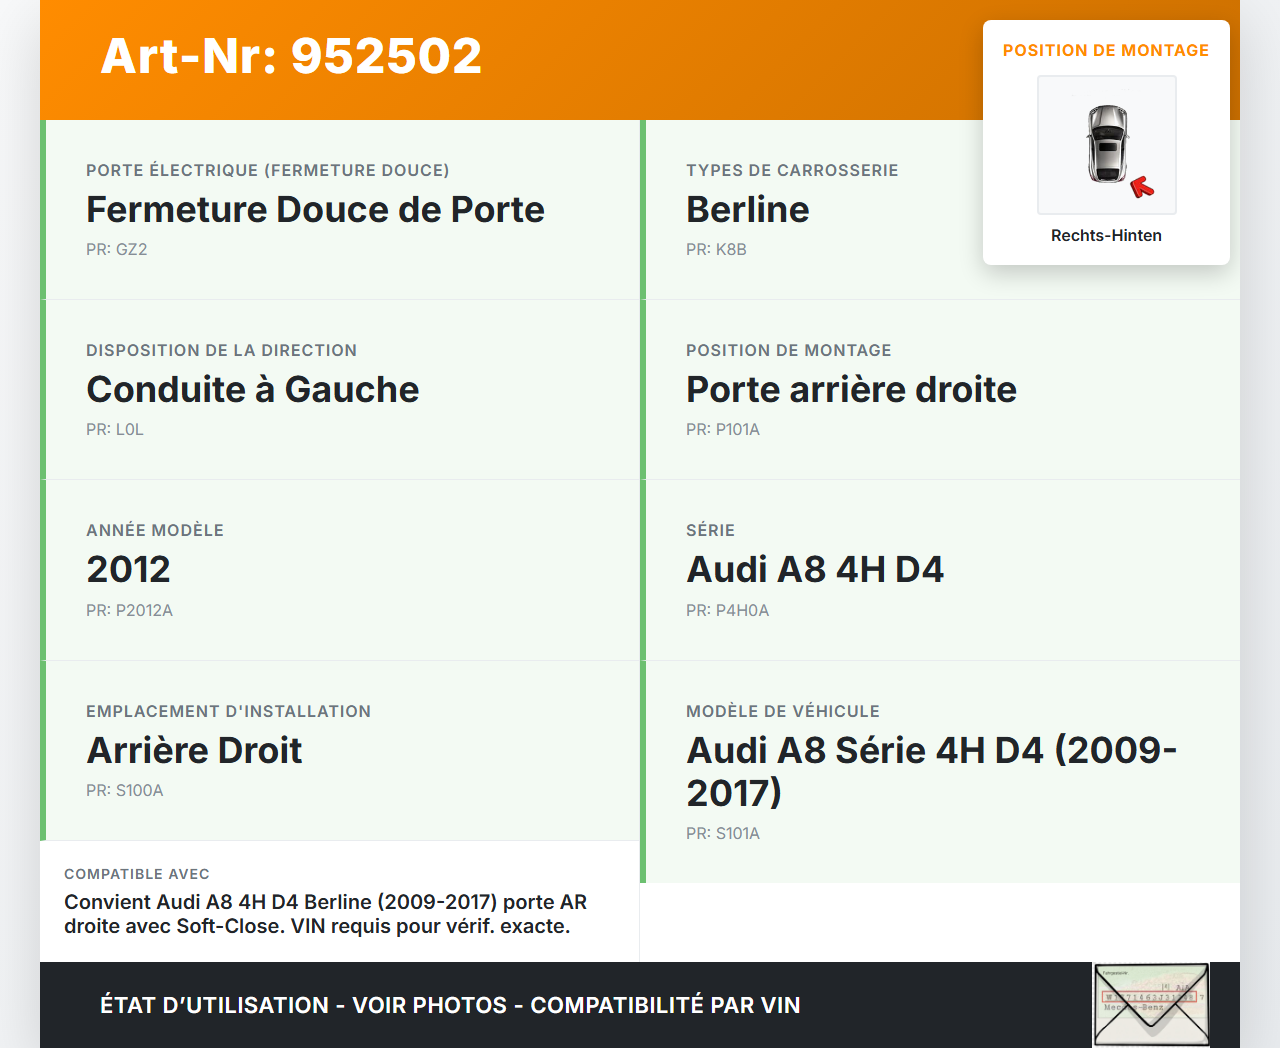Select the 'Conduite à Gauche' steering entry
1280x1048 pixels.
coord(252,390)
